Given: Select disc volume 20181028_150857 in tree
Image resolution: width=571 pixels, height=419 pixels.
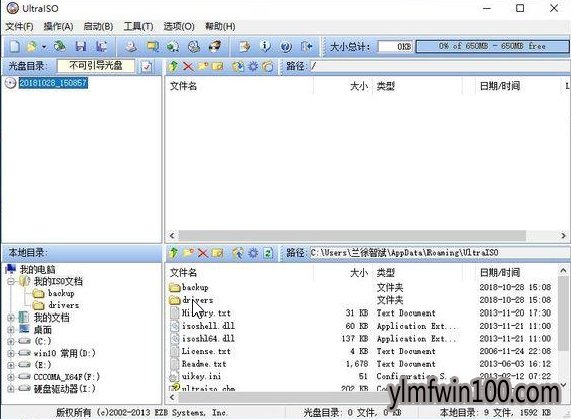Looking at the screenshot, I should click(53, 83).
